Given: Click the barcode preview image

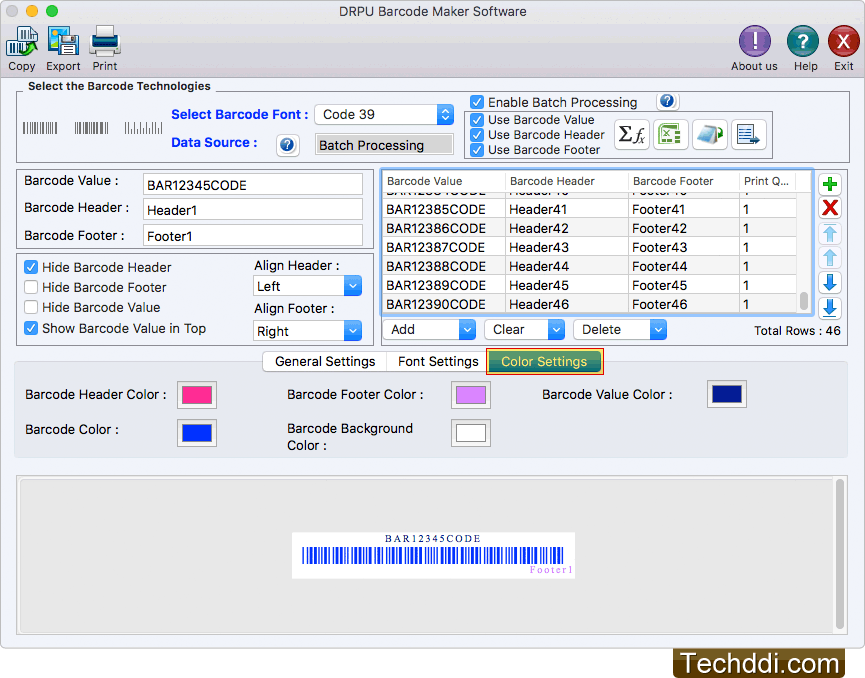Looking at the screenshot, I should pyautogui.click(x=433, y=556).
